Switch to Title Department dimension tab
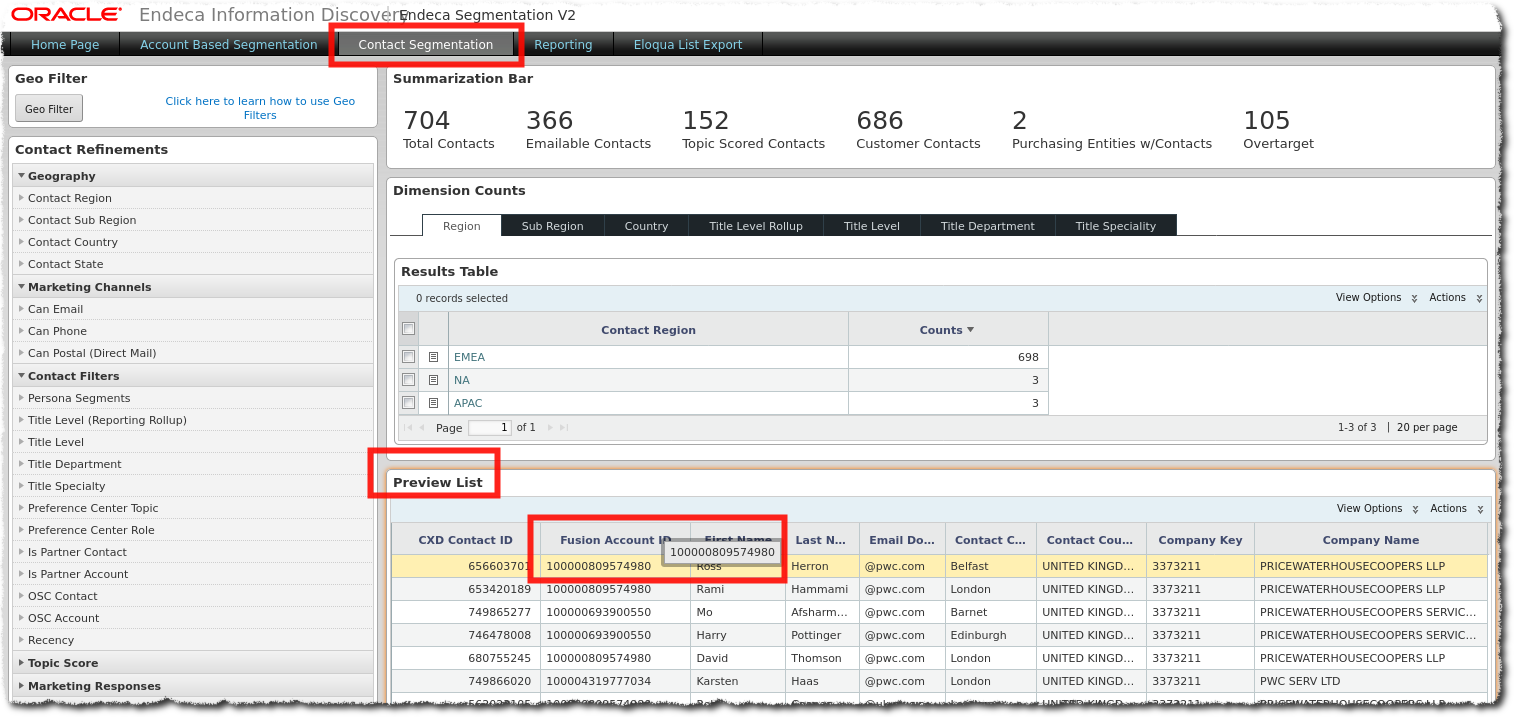 coord(987,226)
